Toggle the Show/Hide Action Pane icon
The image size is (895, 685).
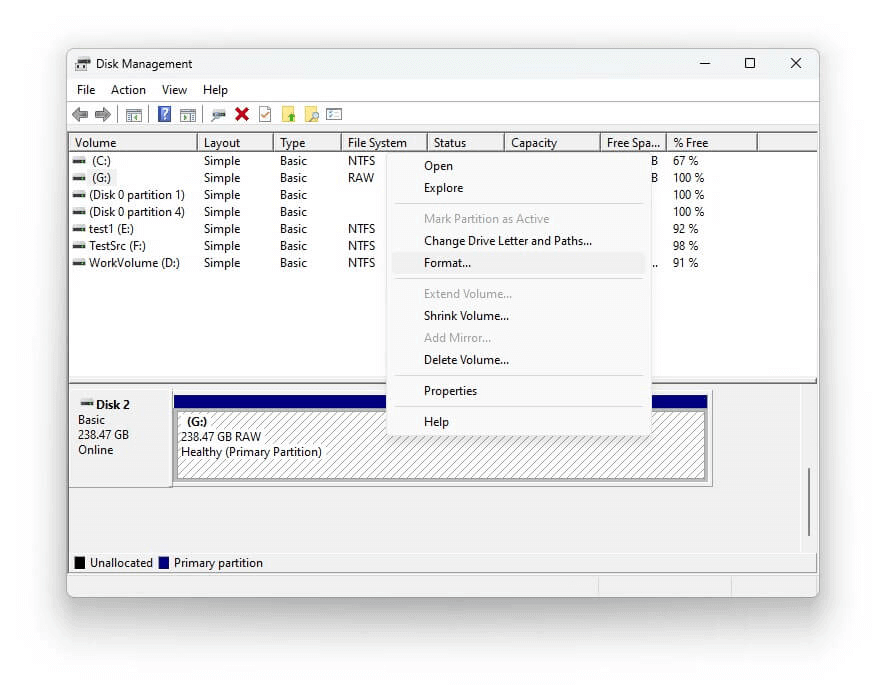[188, 114]
